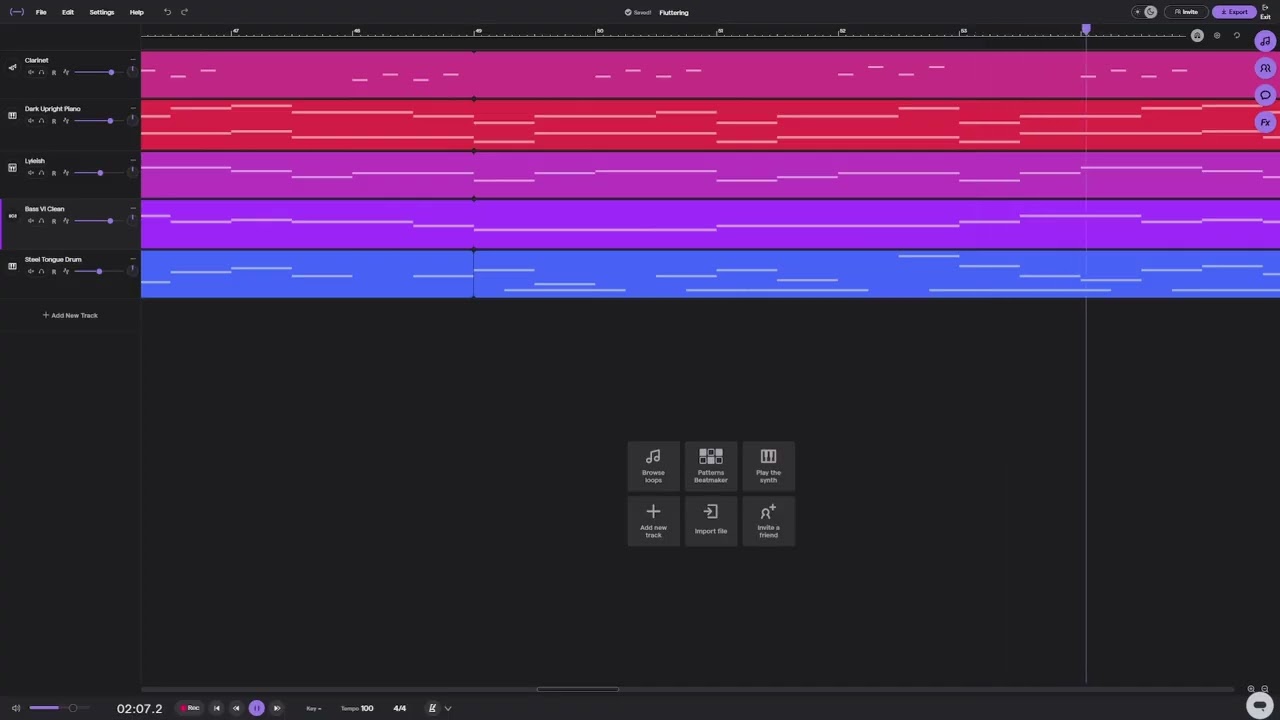This screenshot has width=1280, height=720.
Task: Open timeline settings gear icon
Action: coord(1217,36)
